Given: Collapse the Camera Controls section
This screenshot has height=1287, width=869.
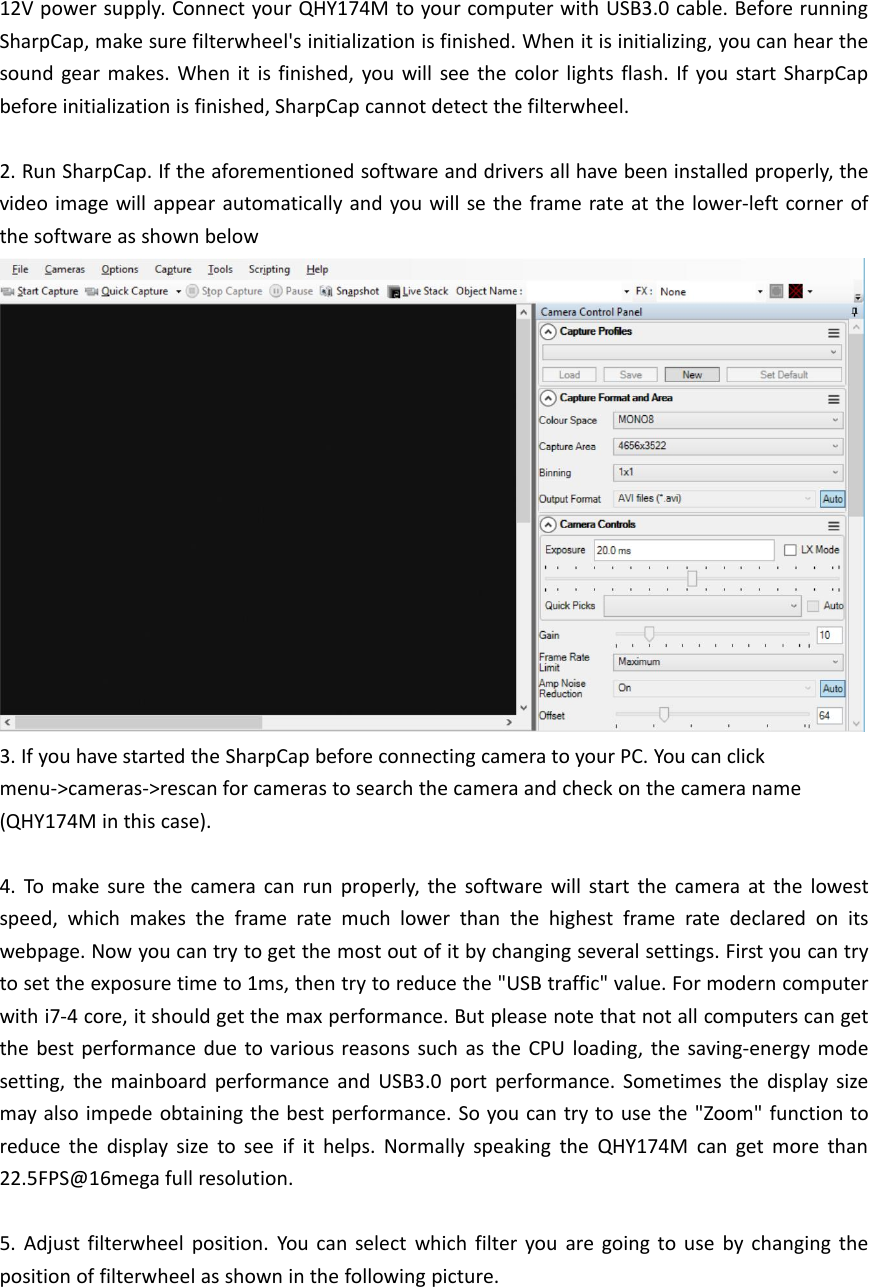Looking at the screenshot, I should click(548, 525).
